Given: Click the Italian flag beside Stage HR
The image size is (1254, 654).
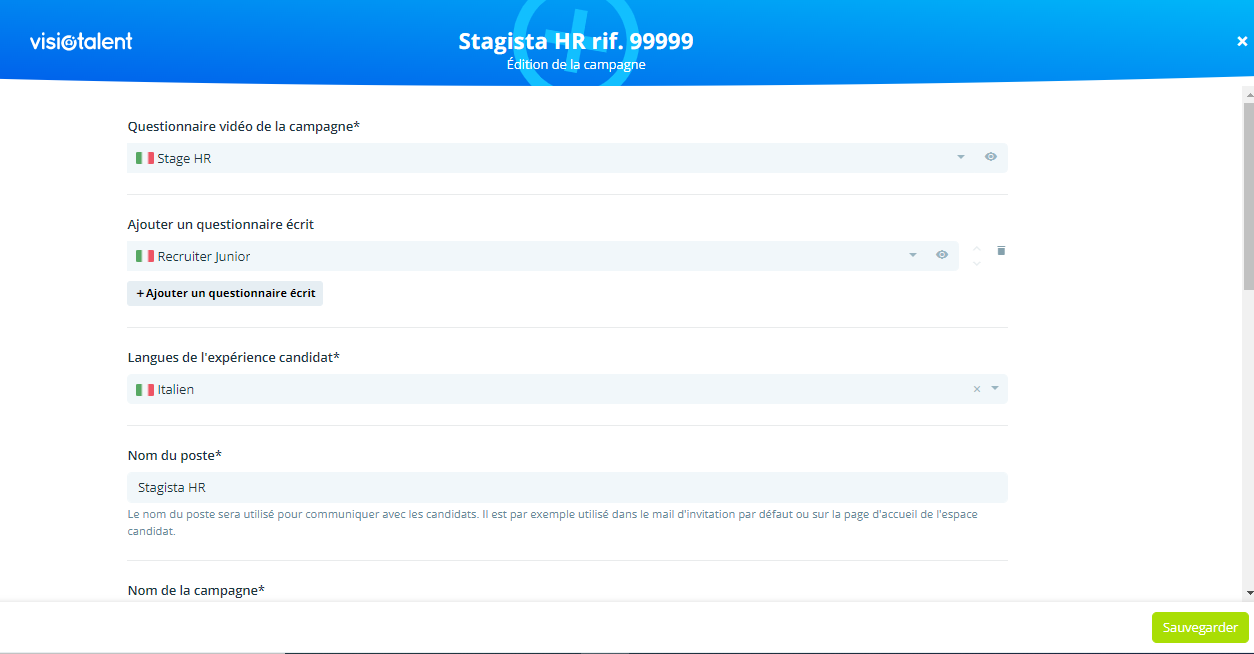Looking at the screenshot, I should pyautogui.click(x=145, y=158).
